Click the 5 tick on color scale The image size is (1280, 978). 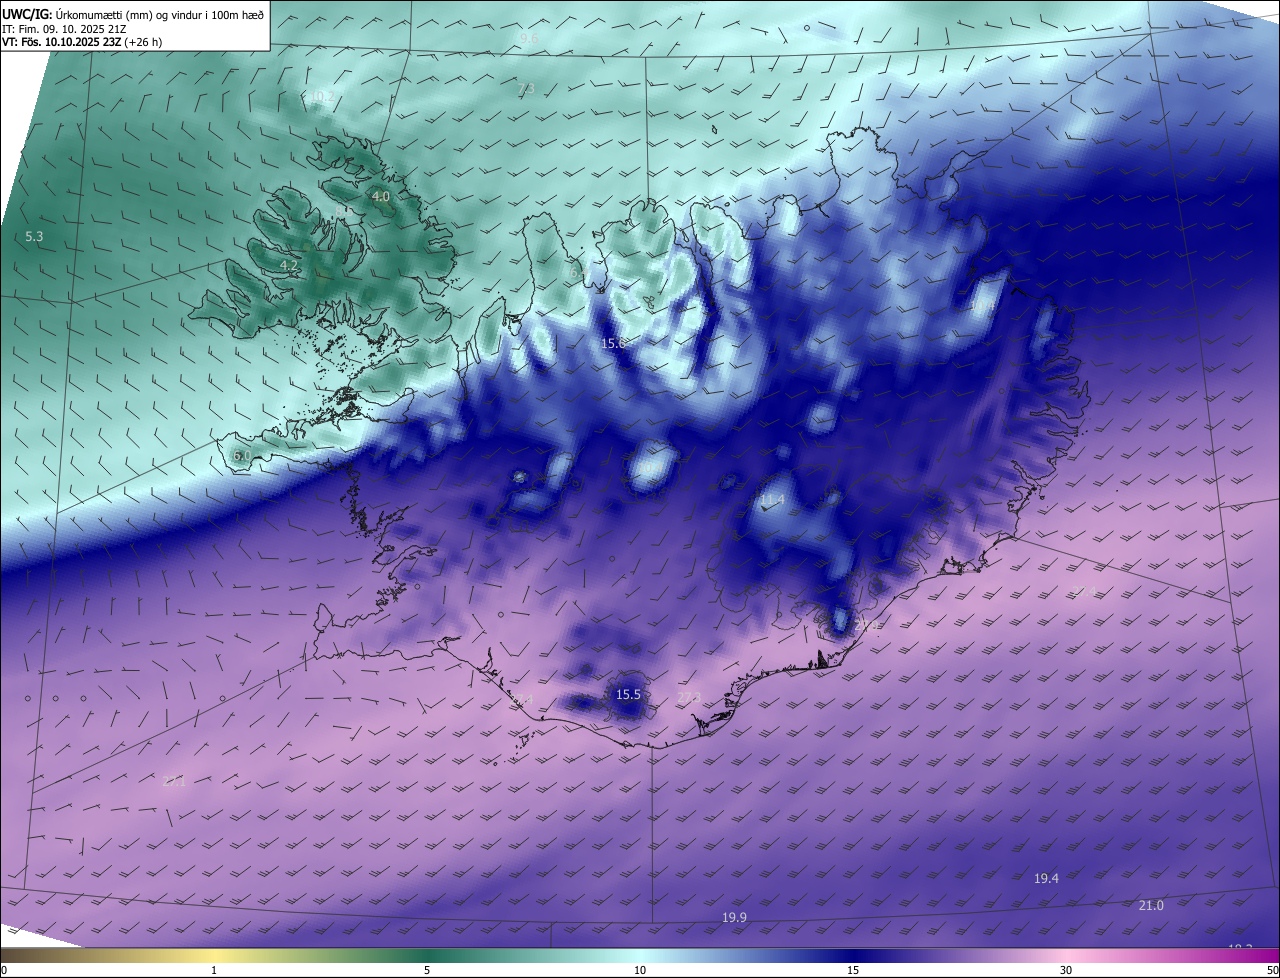point(427,970)
